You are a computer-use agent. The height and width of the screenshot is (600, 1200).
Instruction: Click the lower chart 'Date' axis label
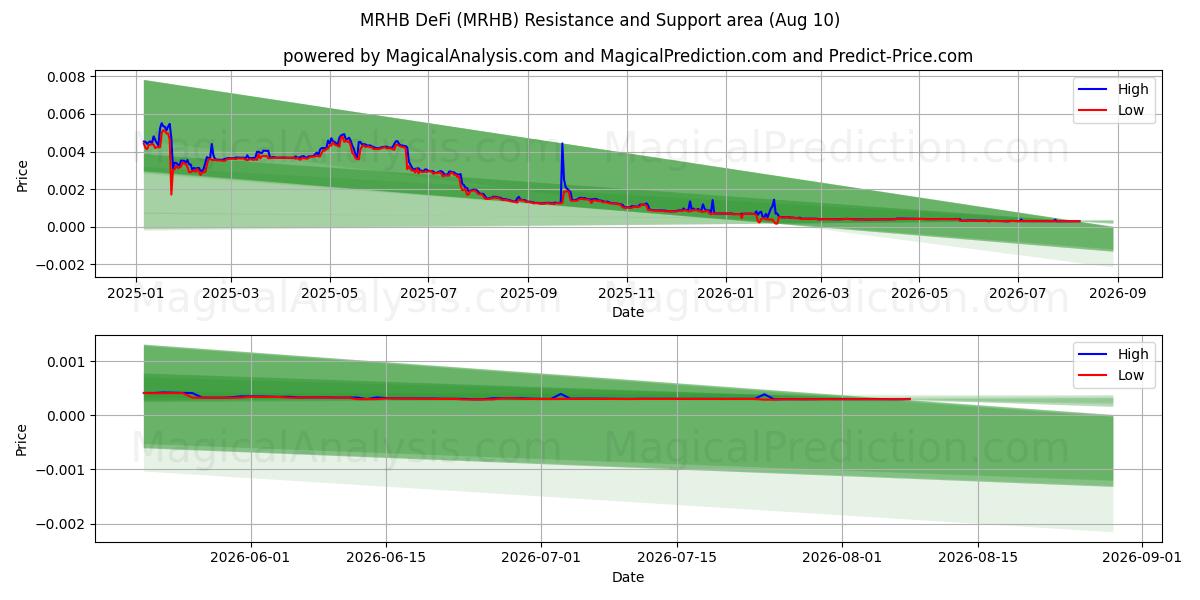click(628, 577)
